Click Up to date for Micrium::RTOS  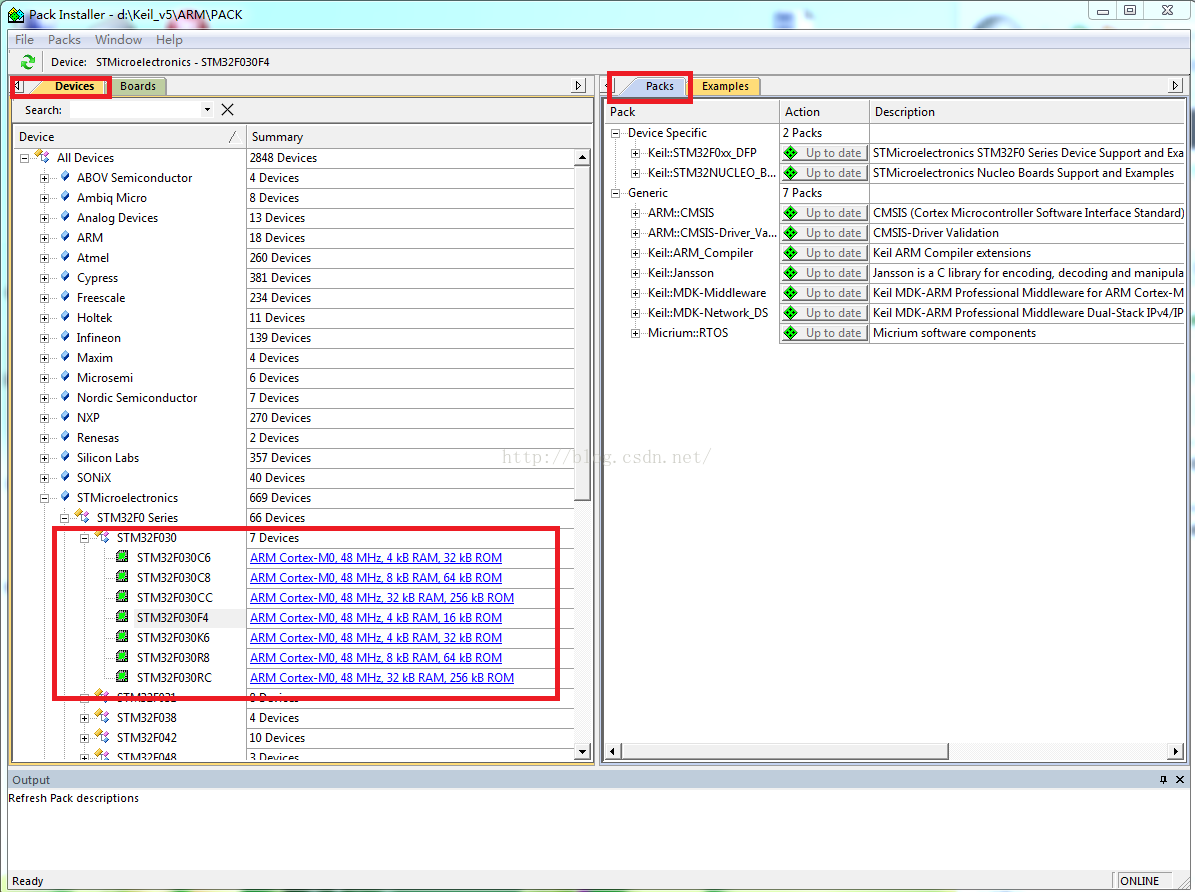coord(825,333)
